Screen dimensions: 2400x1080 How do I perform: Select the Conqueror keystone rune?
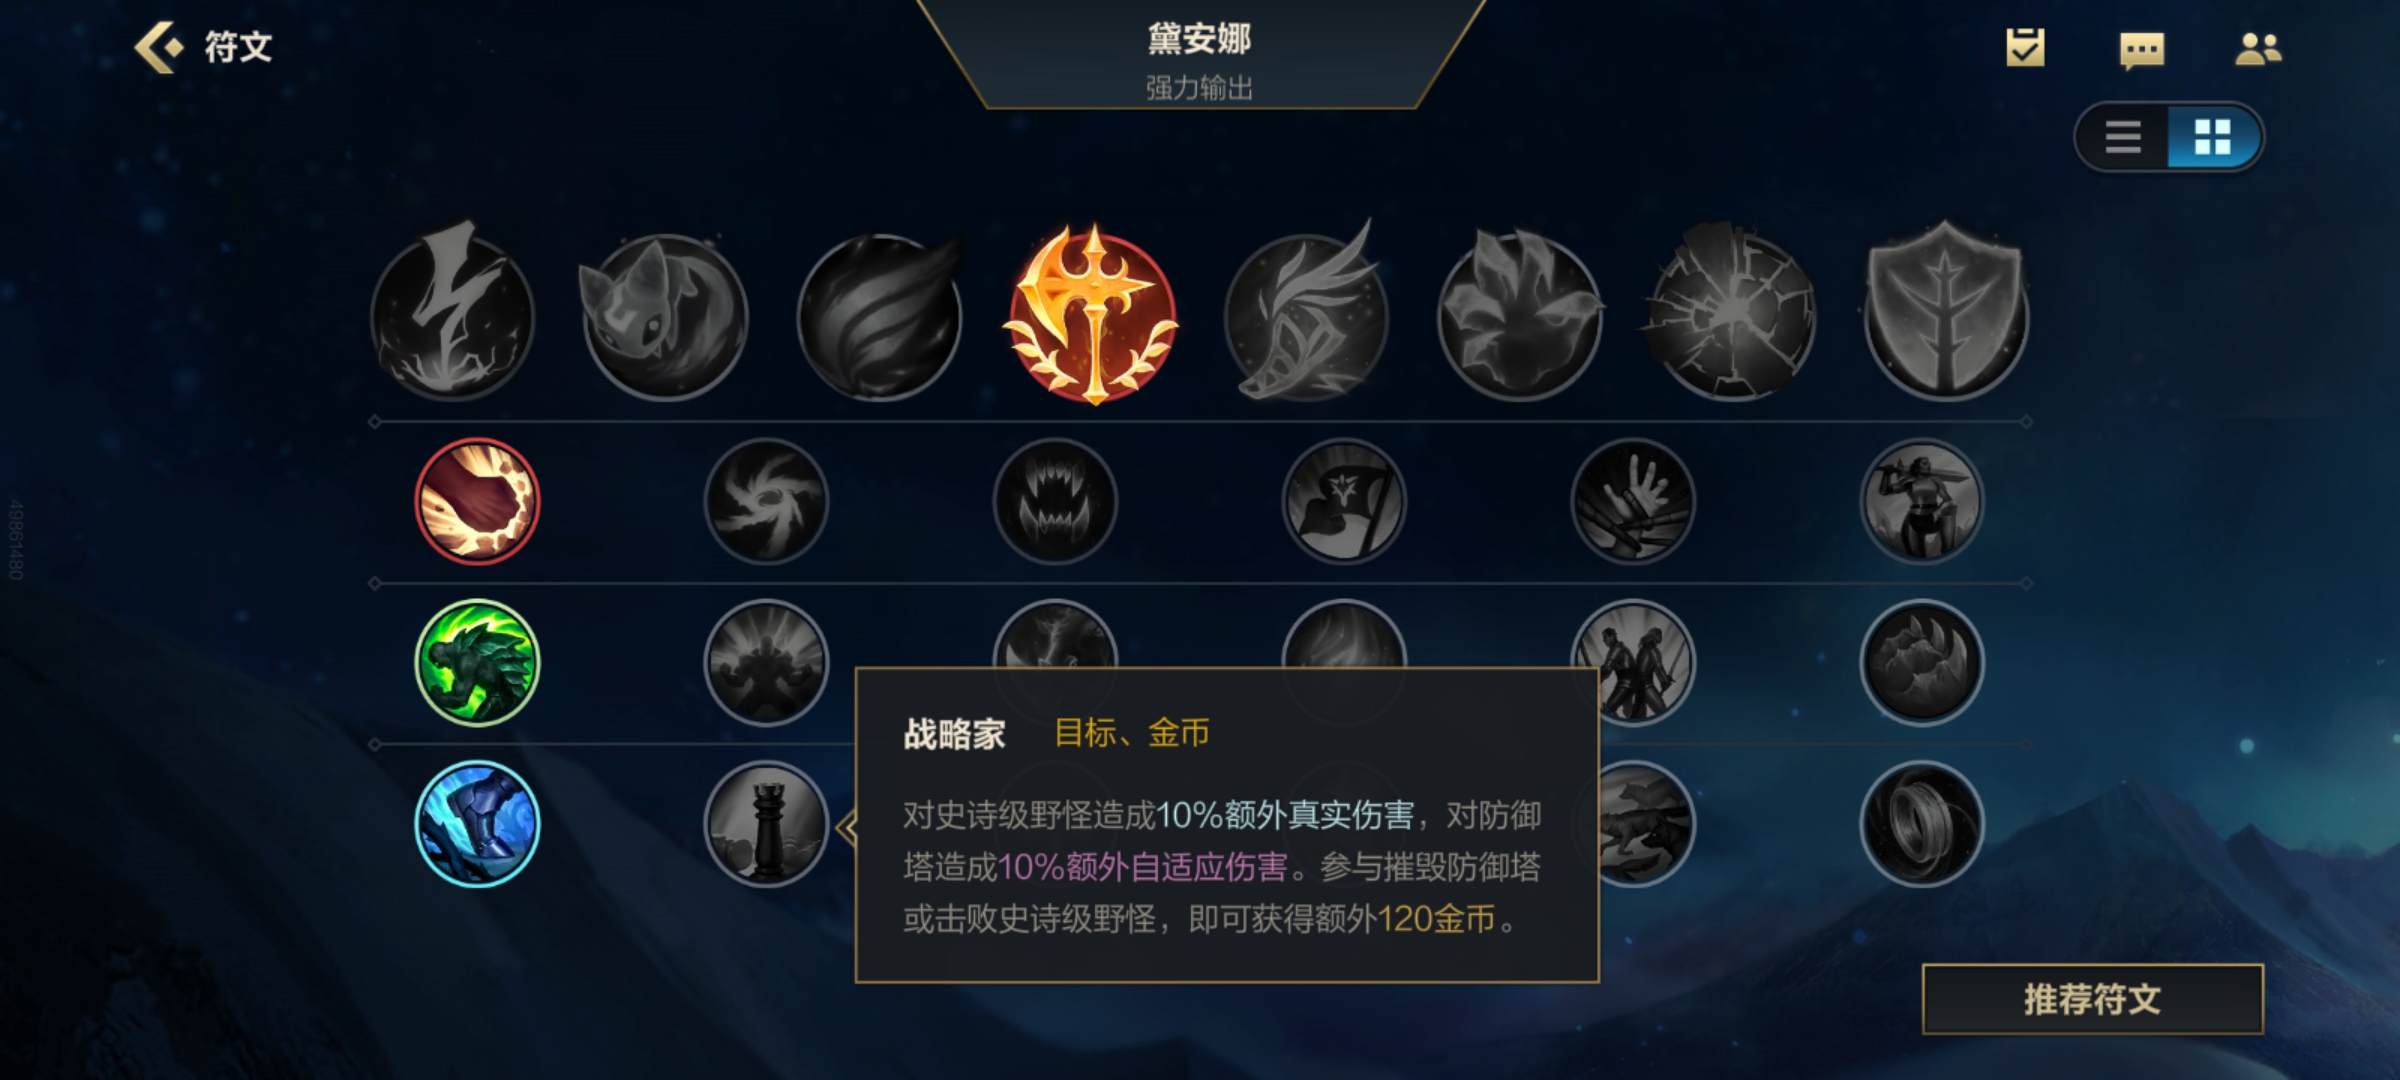tap(1093, 315)
